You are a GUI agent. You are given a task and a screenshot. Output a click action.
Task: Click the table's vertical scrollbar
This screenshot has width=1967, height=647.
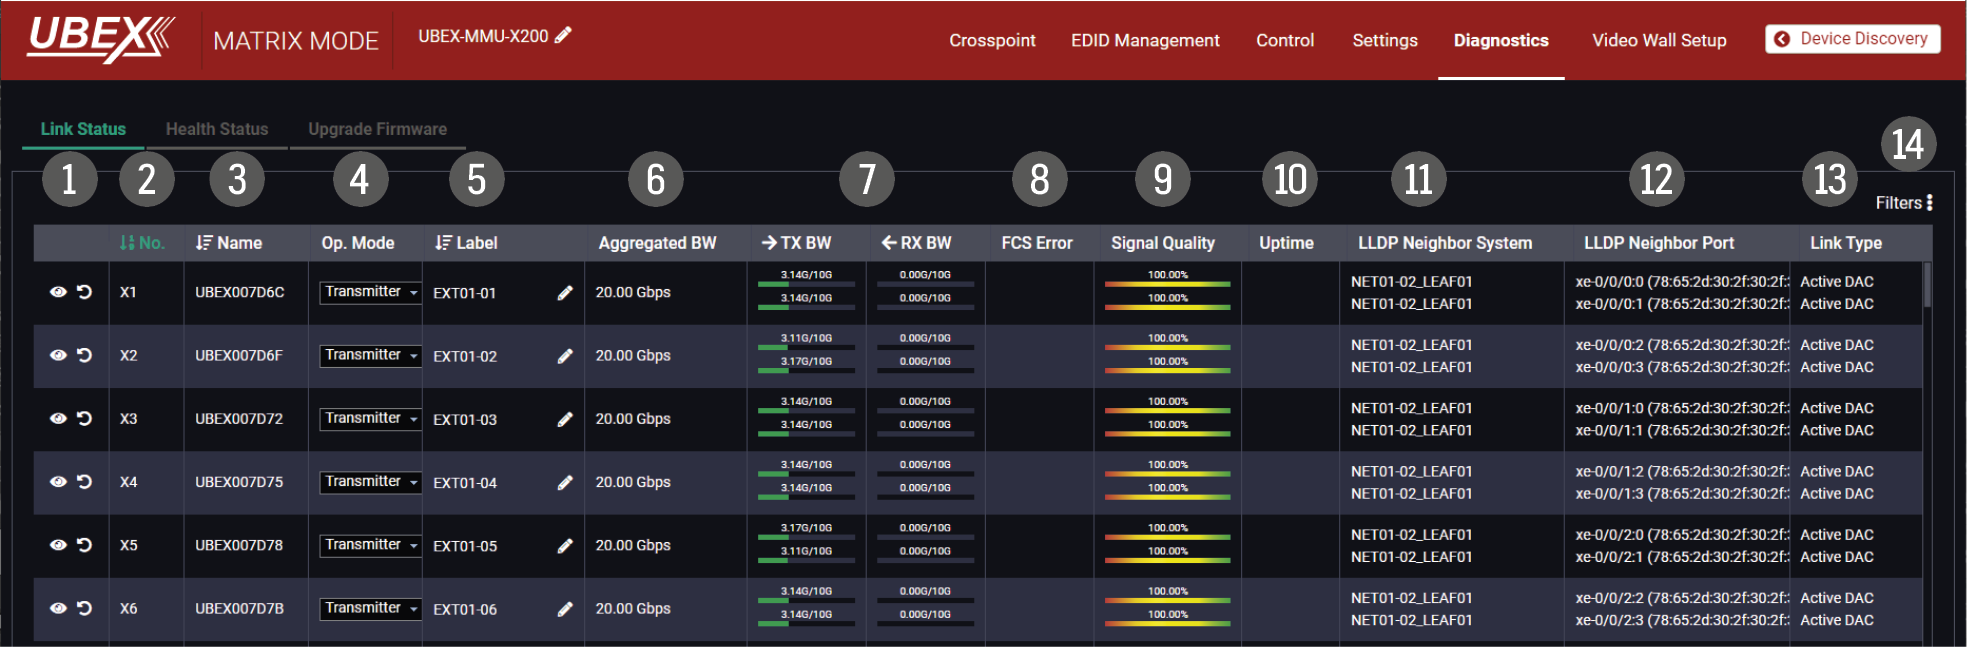tap(1927, 285)
